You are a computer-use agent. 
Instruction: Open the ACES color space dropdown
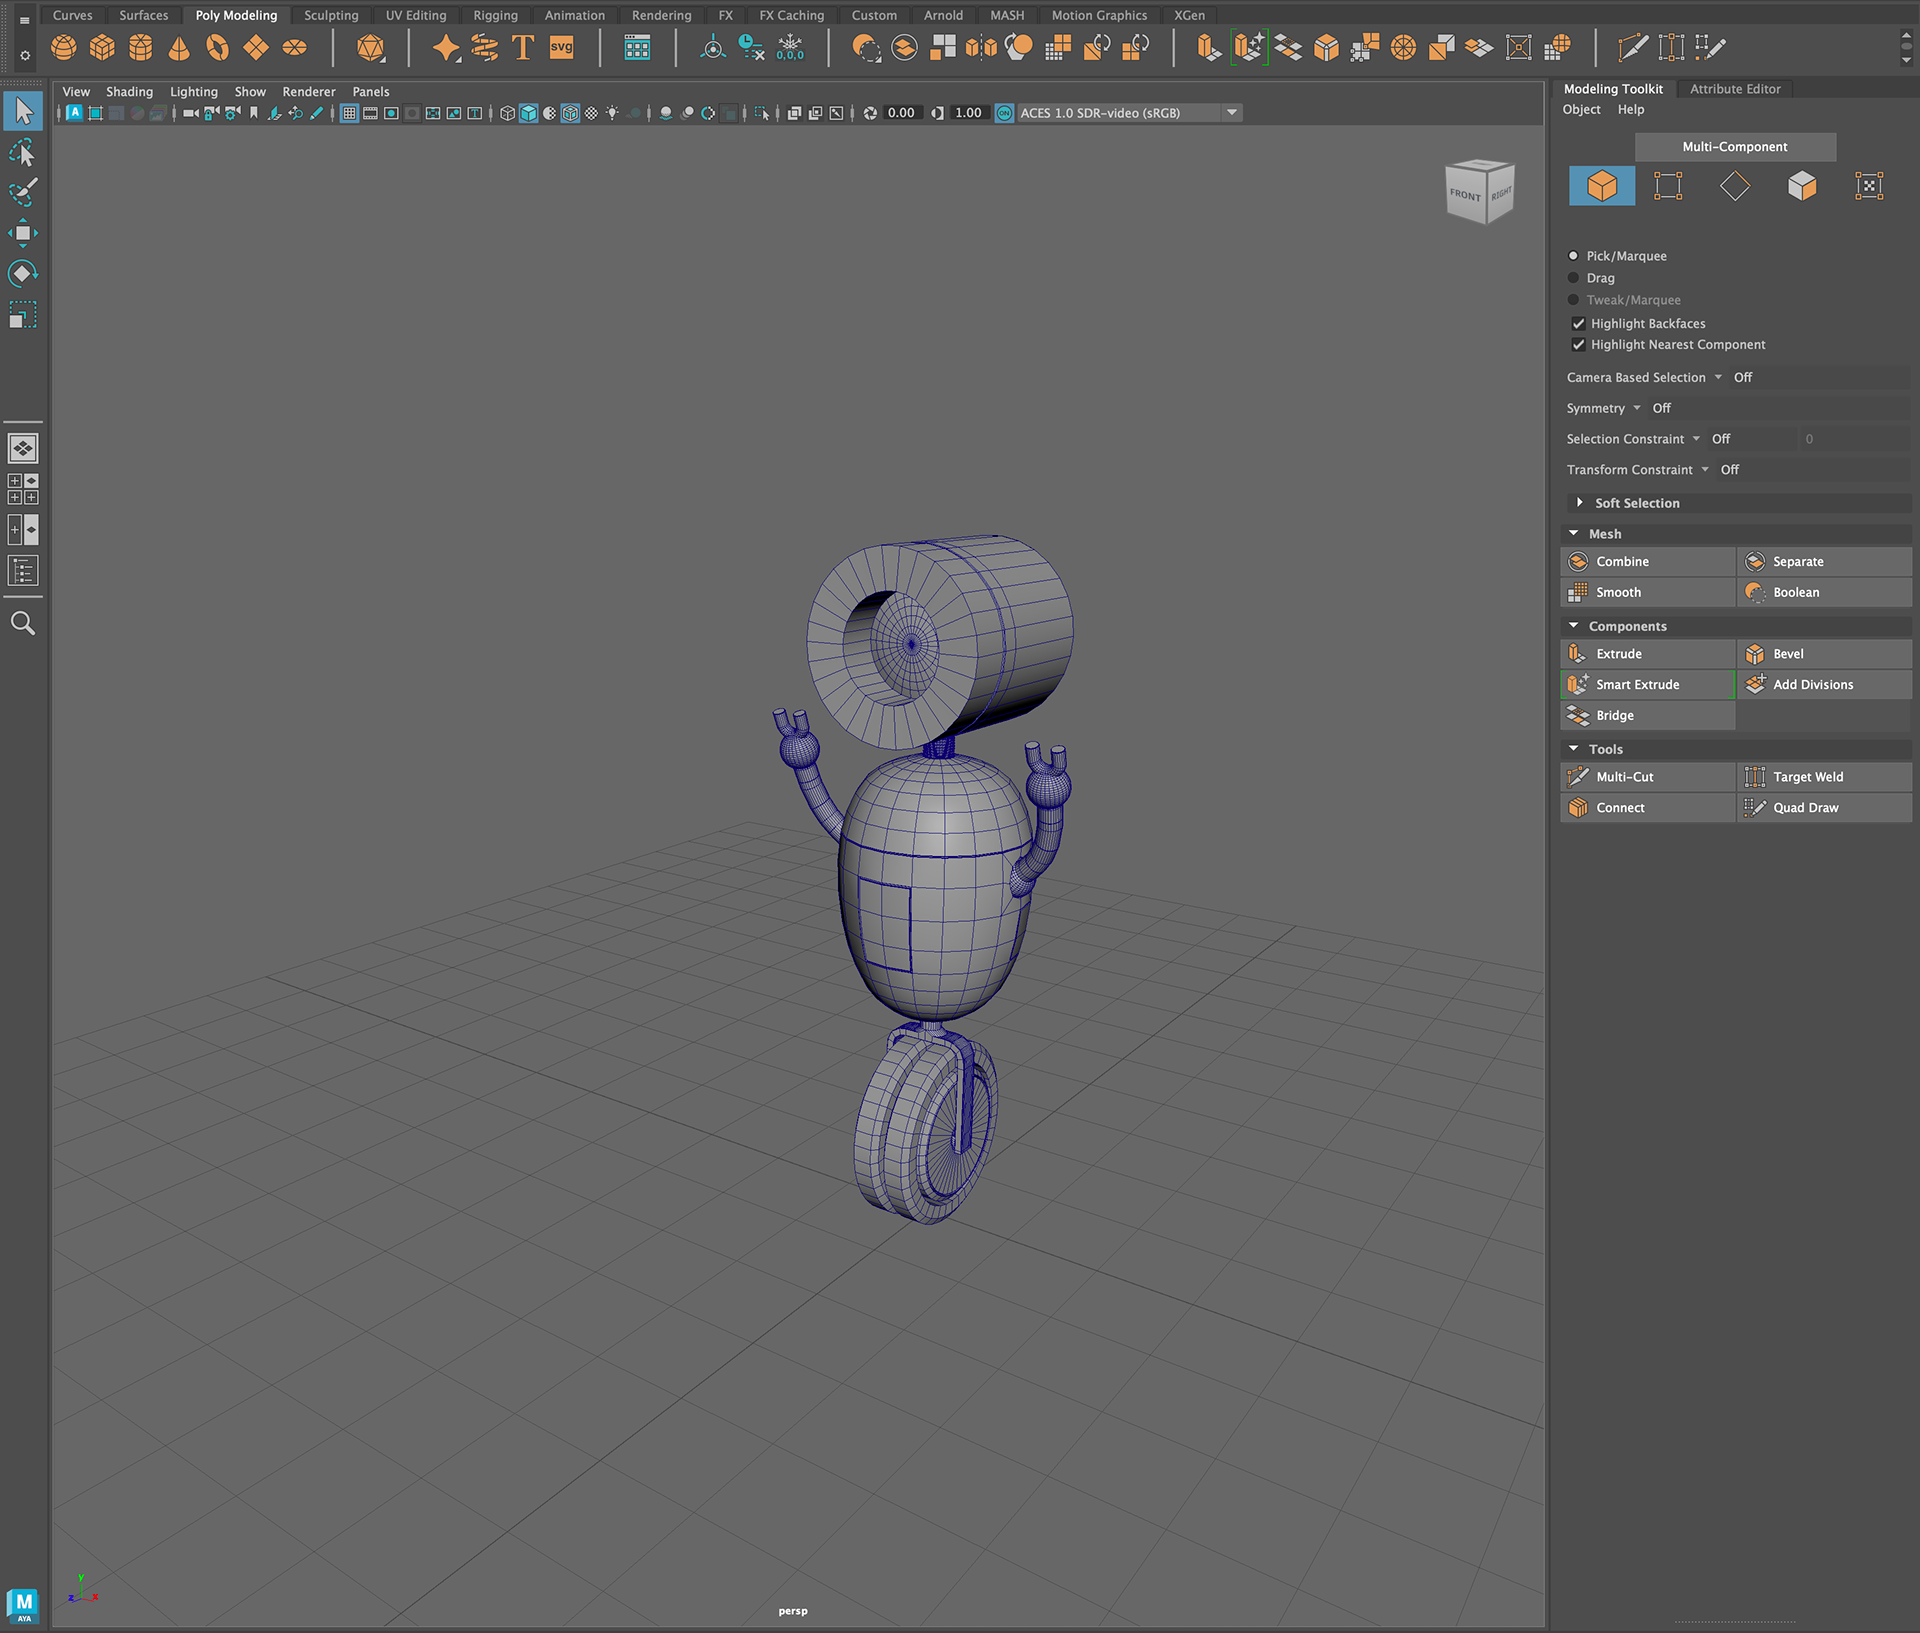(x=1232, y=113)
